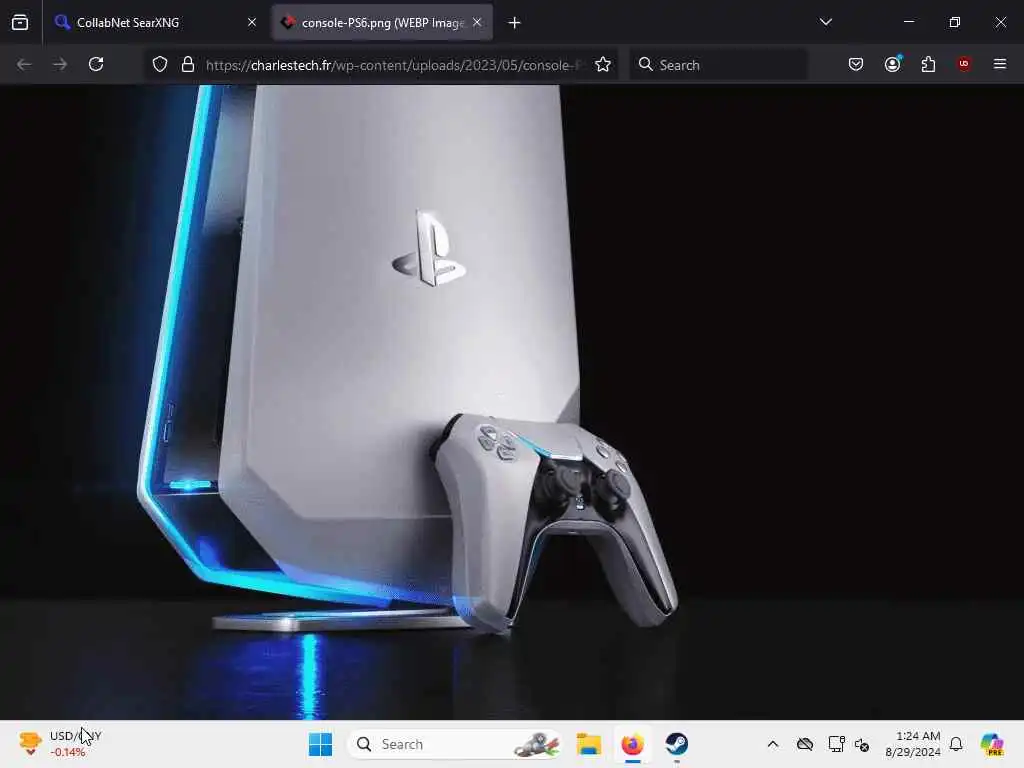Open tracking protection shield info
This screenshot has height=768, width=1024.
[160, 65]
